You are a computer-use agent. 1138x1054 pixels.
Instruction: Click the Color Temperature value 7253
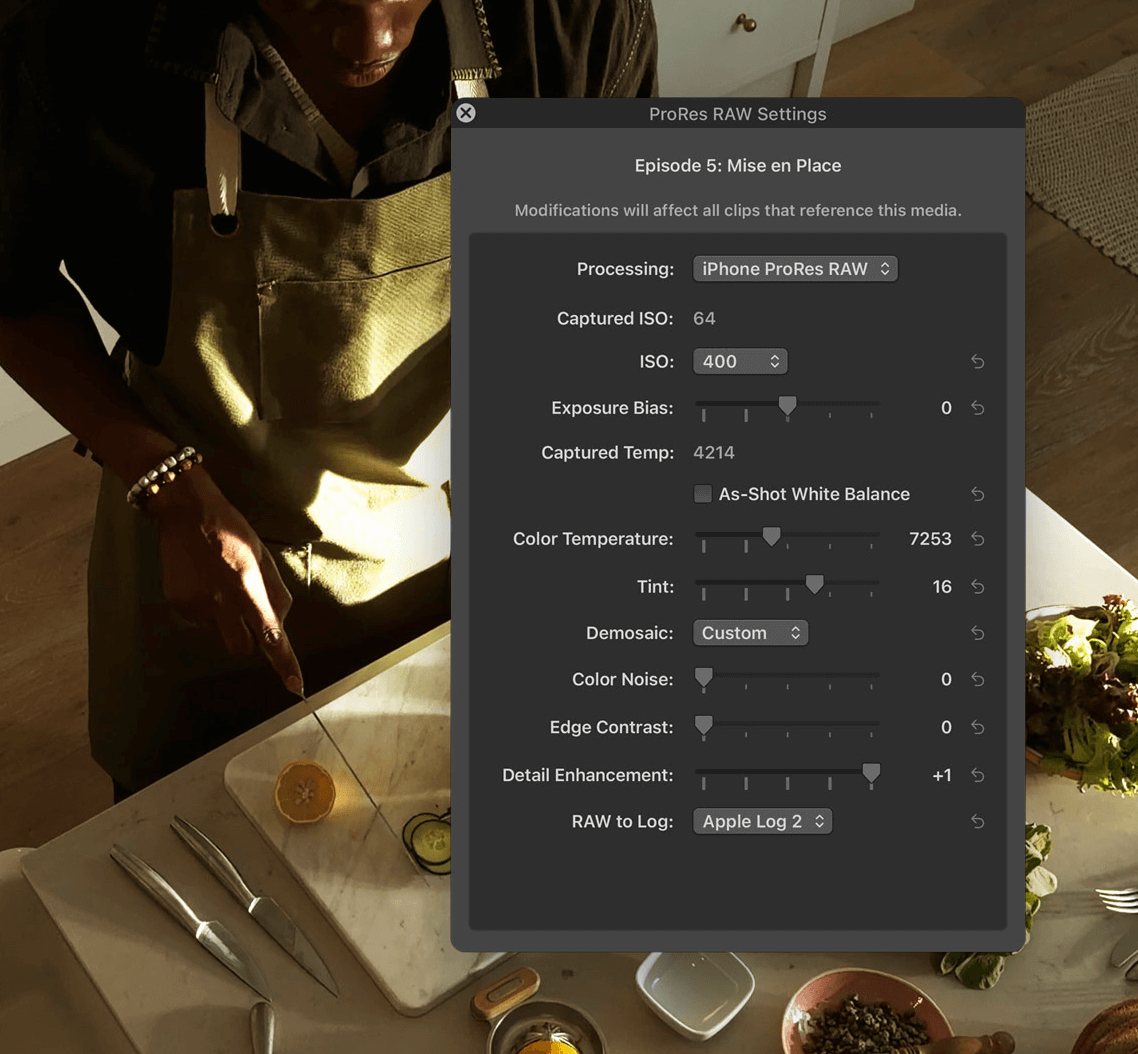(x=929, y=539)
